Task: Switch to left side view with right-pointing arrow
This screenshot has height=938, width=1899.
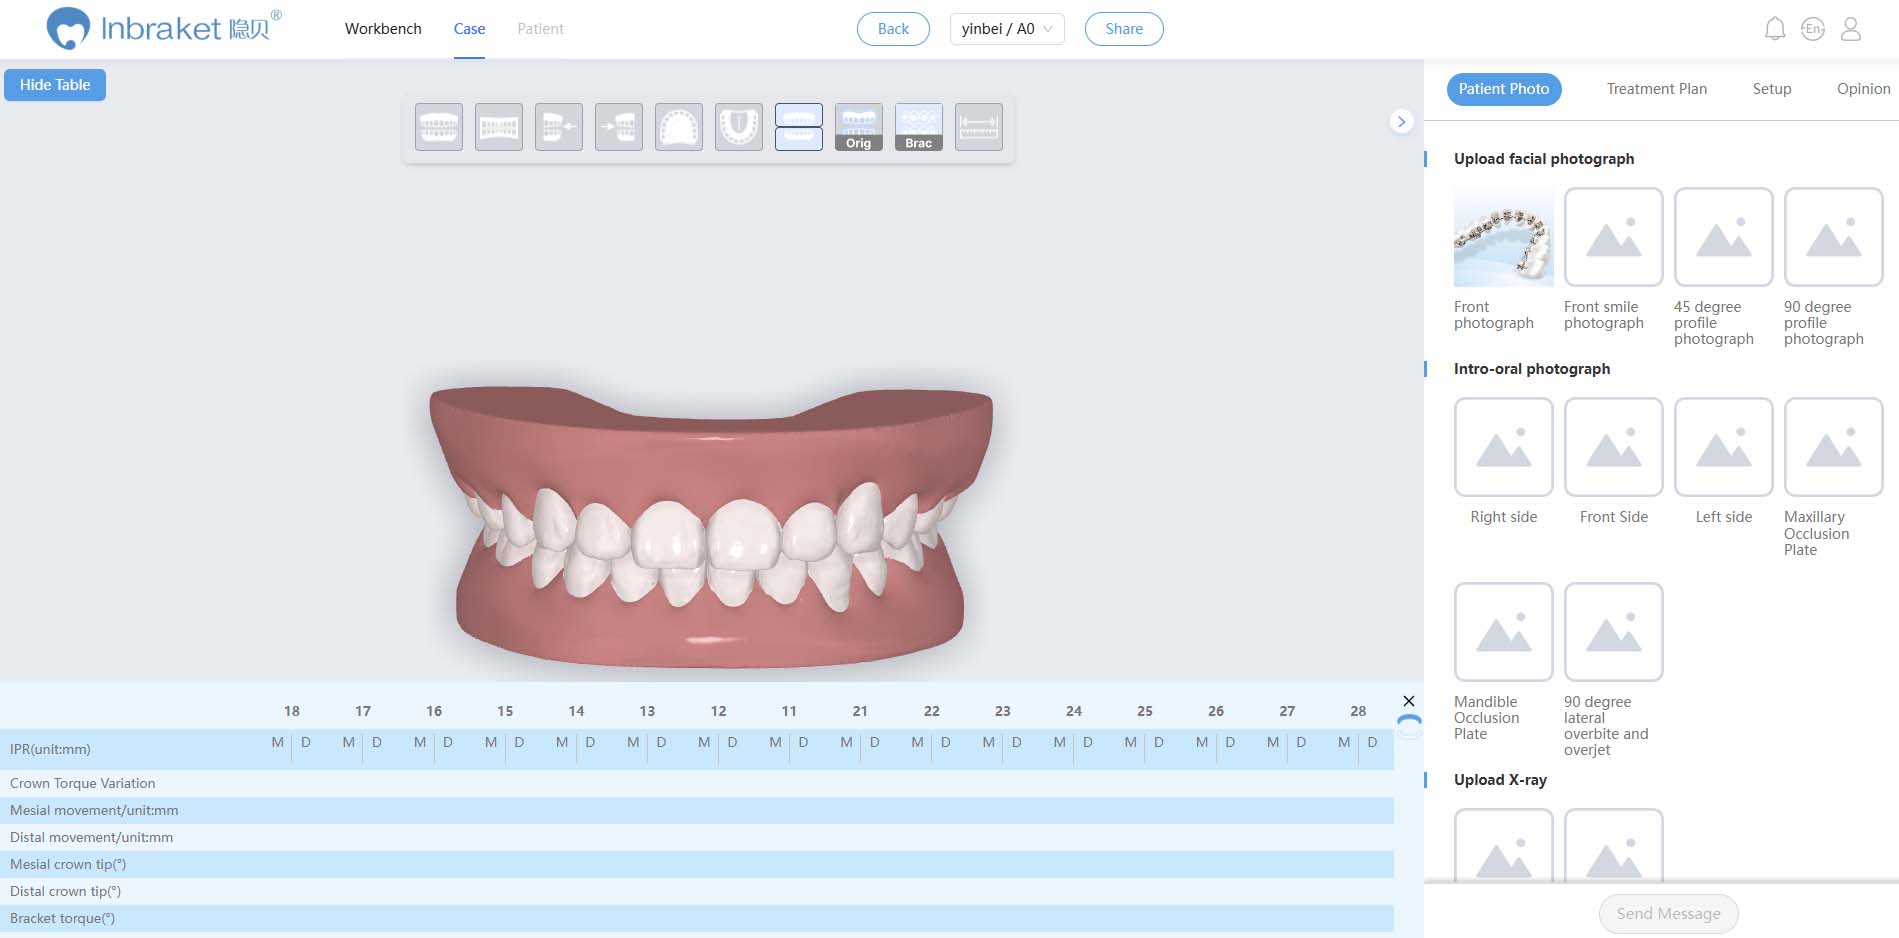Action: click(x=619, y=127)
